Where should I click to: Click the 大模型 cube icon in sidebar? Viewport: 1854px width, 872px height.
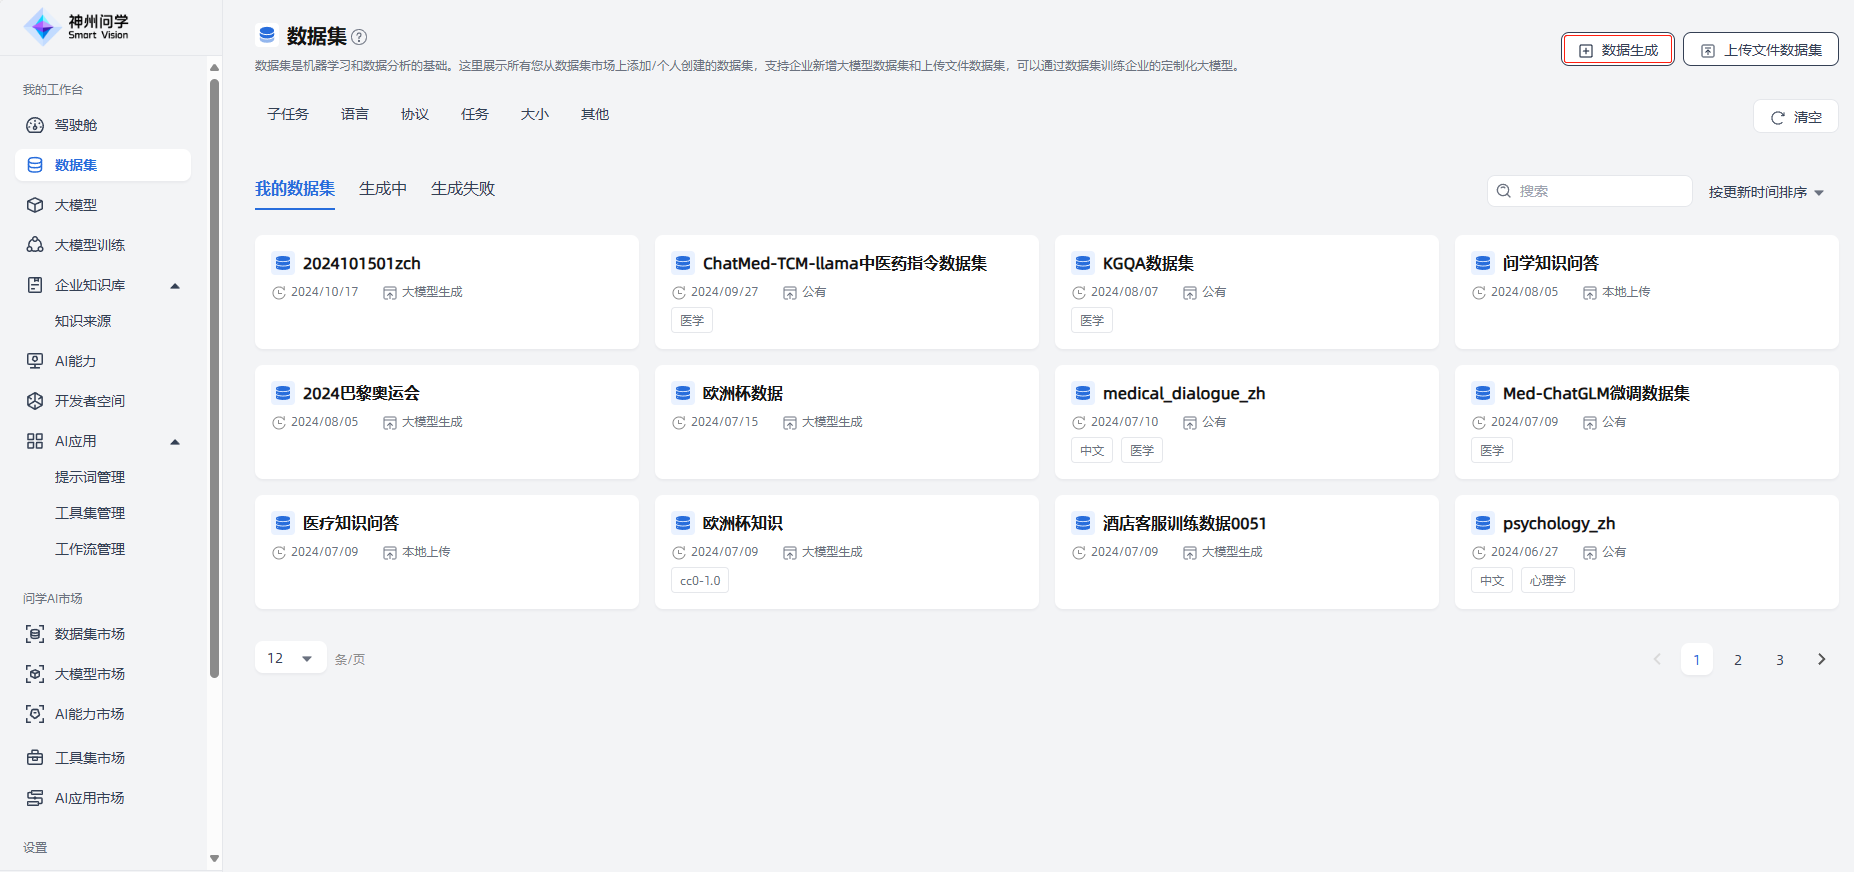[x=35, y=205]
